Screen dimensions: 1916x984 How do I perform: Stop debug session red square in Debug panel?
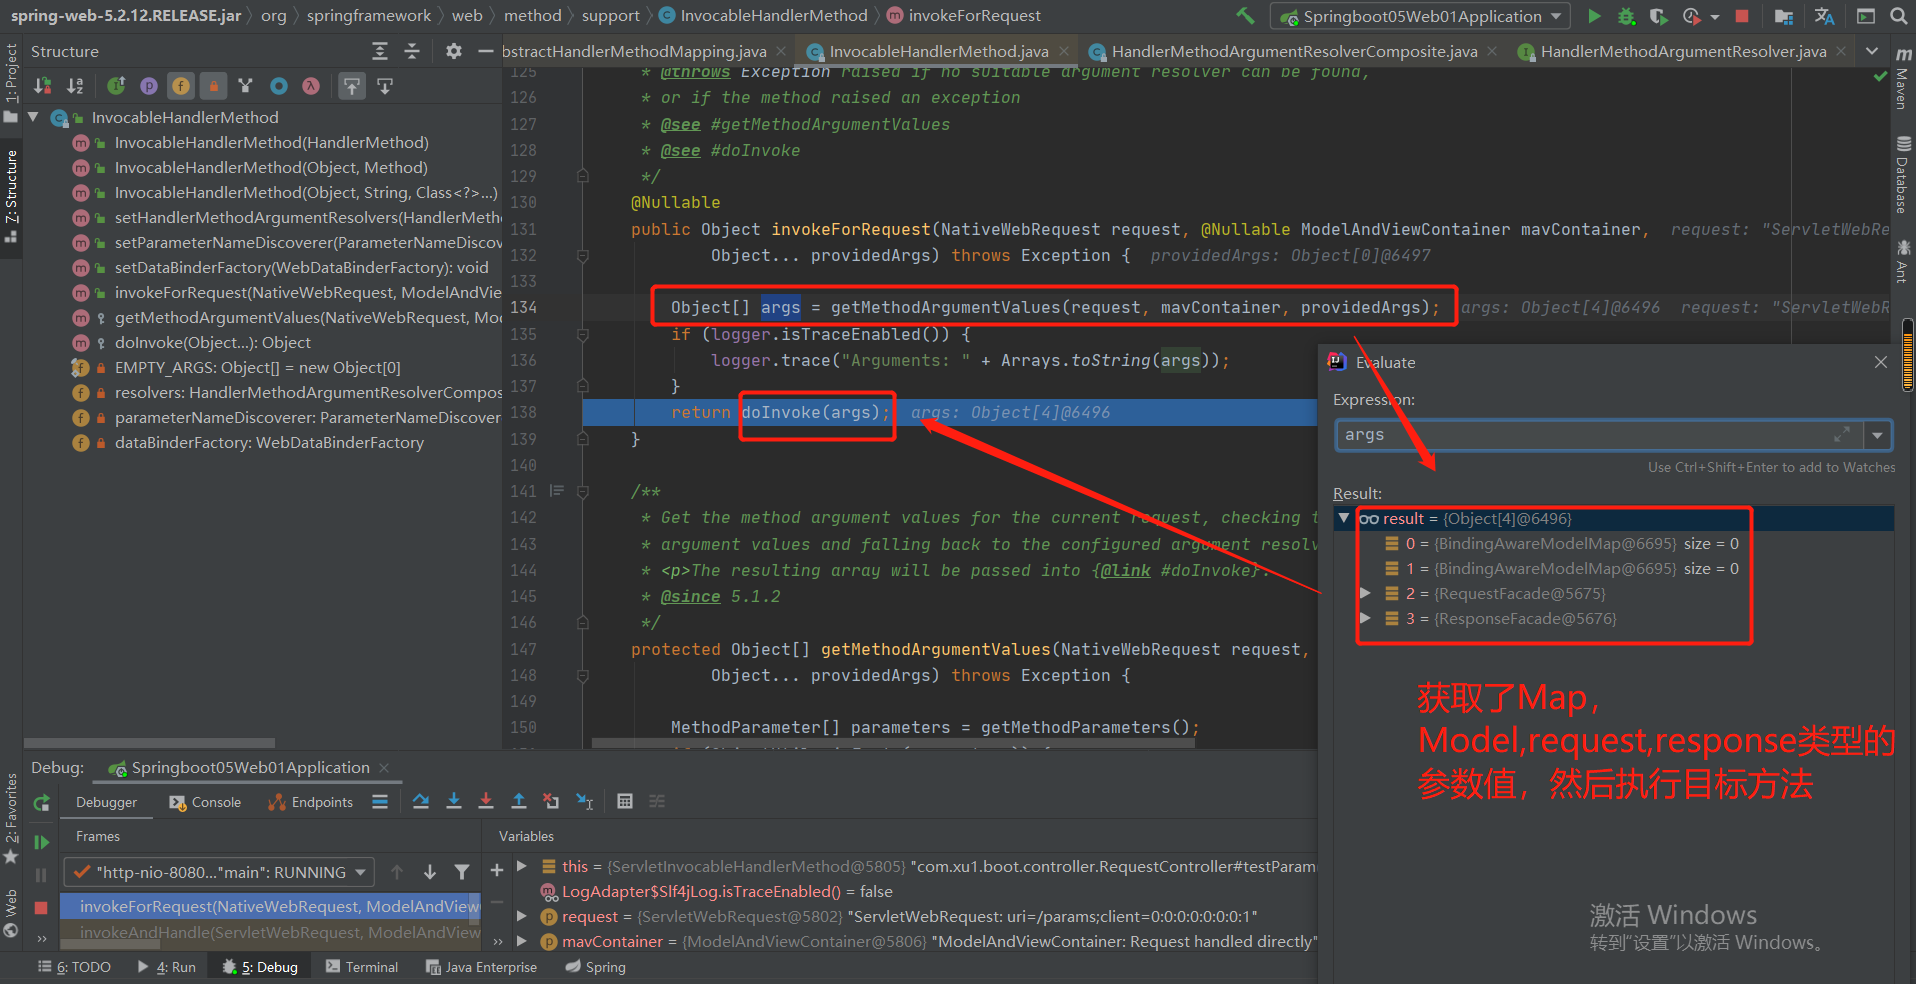pyautogui.click(x=41, y=907)
